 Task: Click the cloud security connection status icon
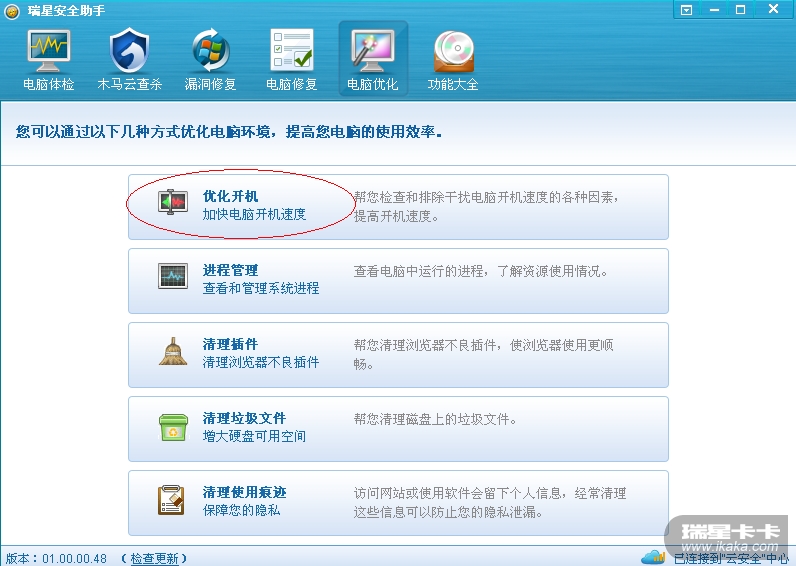[653, 557]
